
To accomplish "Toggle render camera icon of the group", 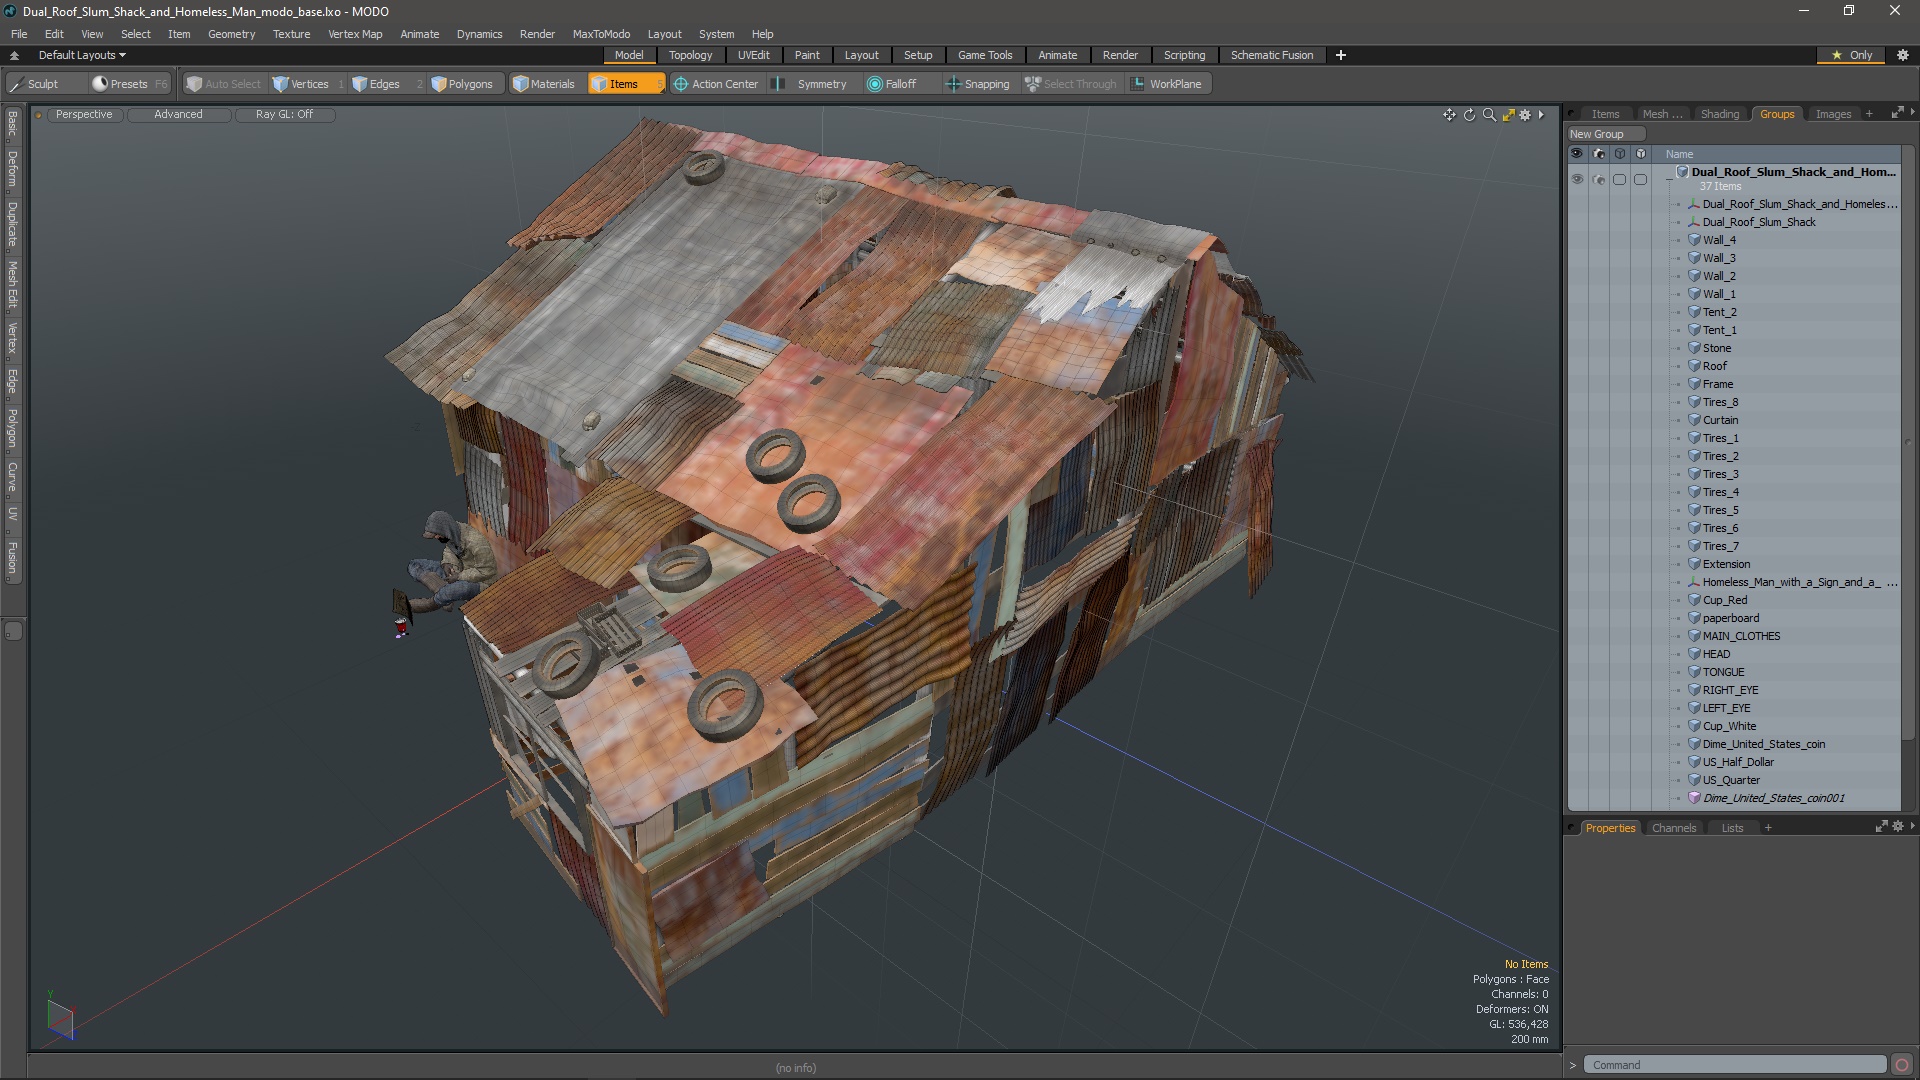I will pyautogui.click(x=1598, y=180).
